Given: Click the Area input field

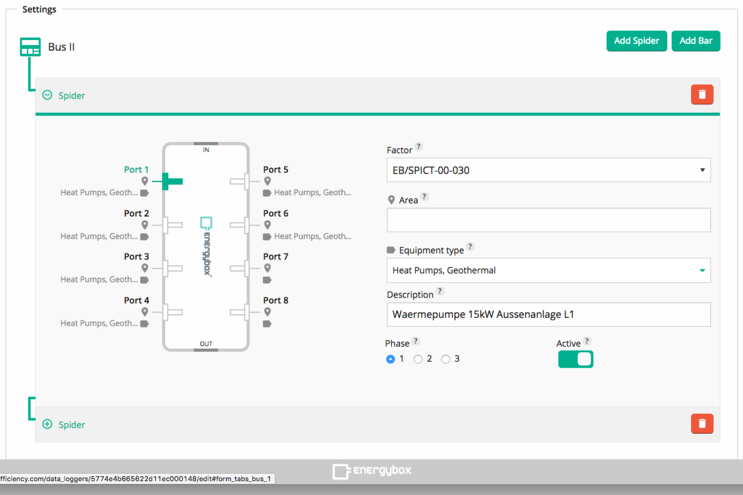Looking at the screenshot, I should pyautogui.click(x=548, y=220).
